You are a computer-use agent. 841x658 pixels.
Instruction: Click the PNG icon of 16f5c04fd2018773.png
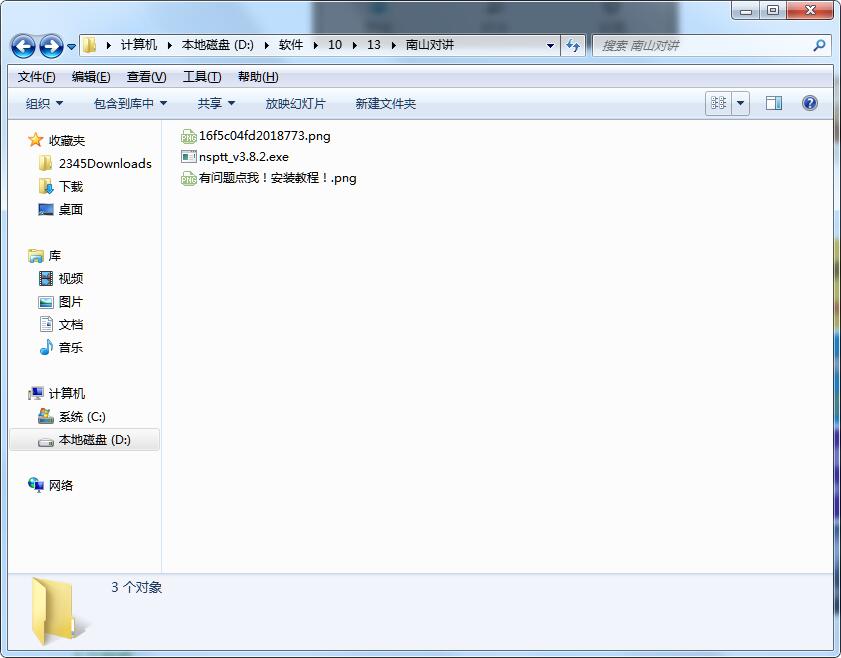(x=188, y=136)
